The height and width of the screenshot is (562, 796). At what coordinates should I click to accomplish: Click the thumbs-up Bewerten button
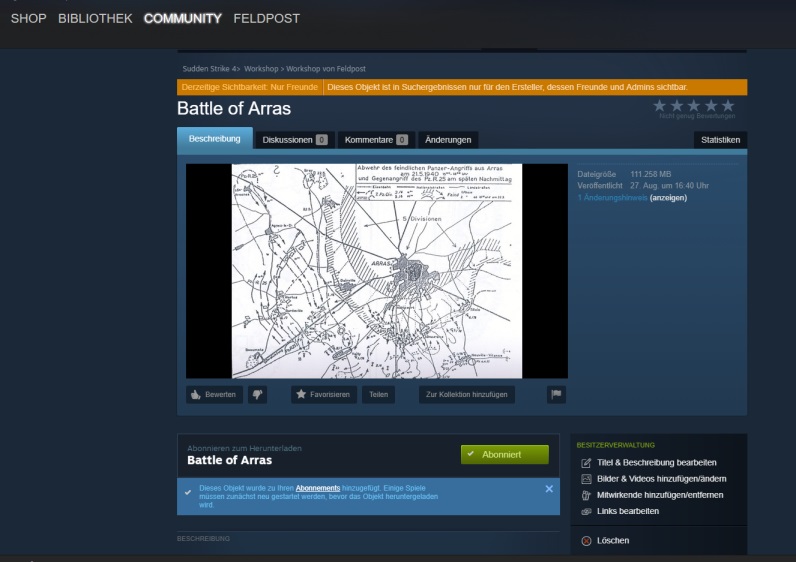pyautogui.click(x=214, y=394)
